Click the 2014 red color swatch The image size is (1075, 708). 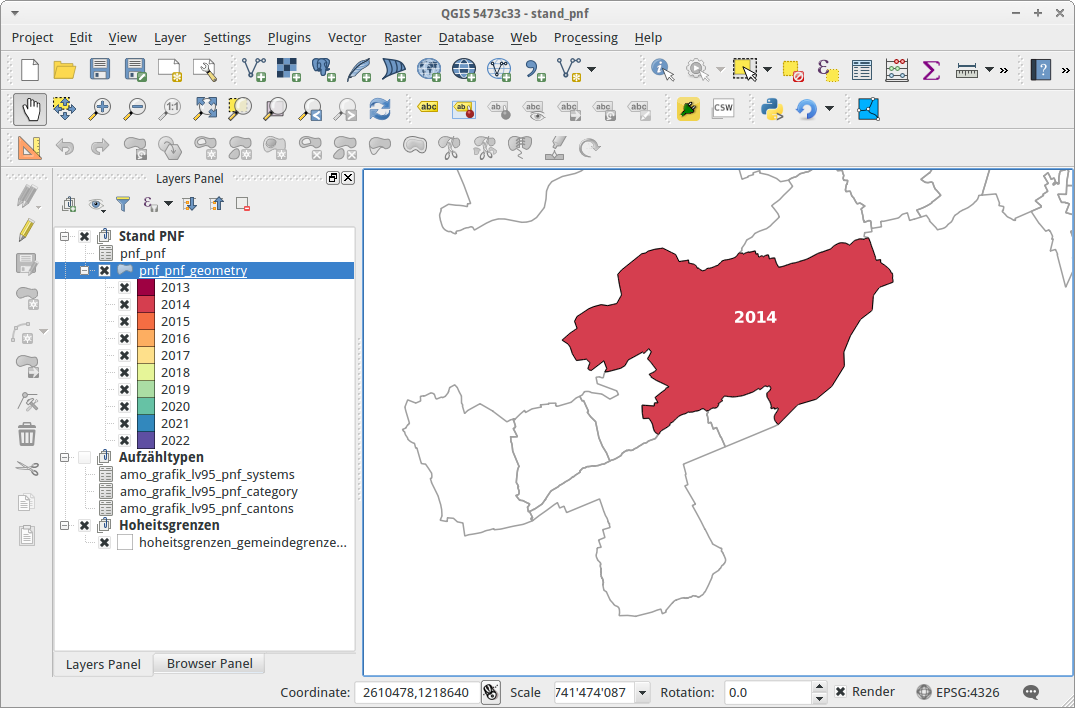(x=146, y=305)
